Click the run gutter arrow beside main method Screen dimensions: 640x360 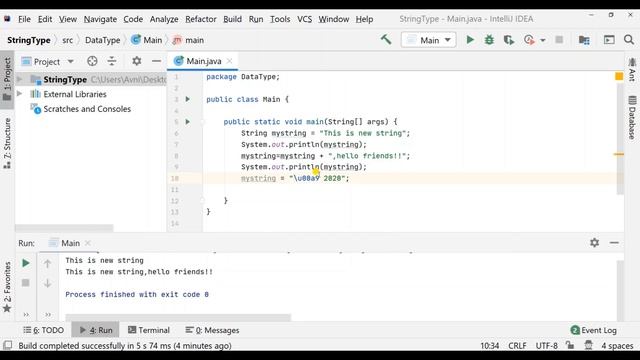click(x=188, y=122)
